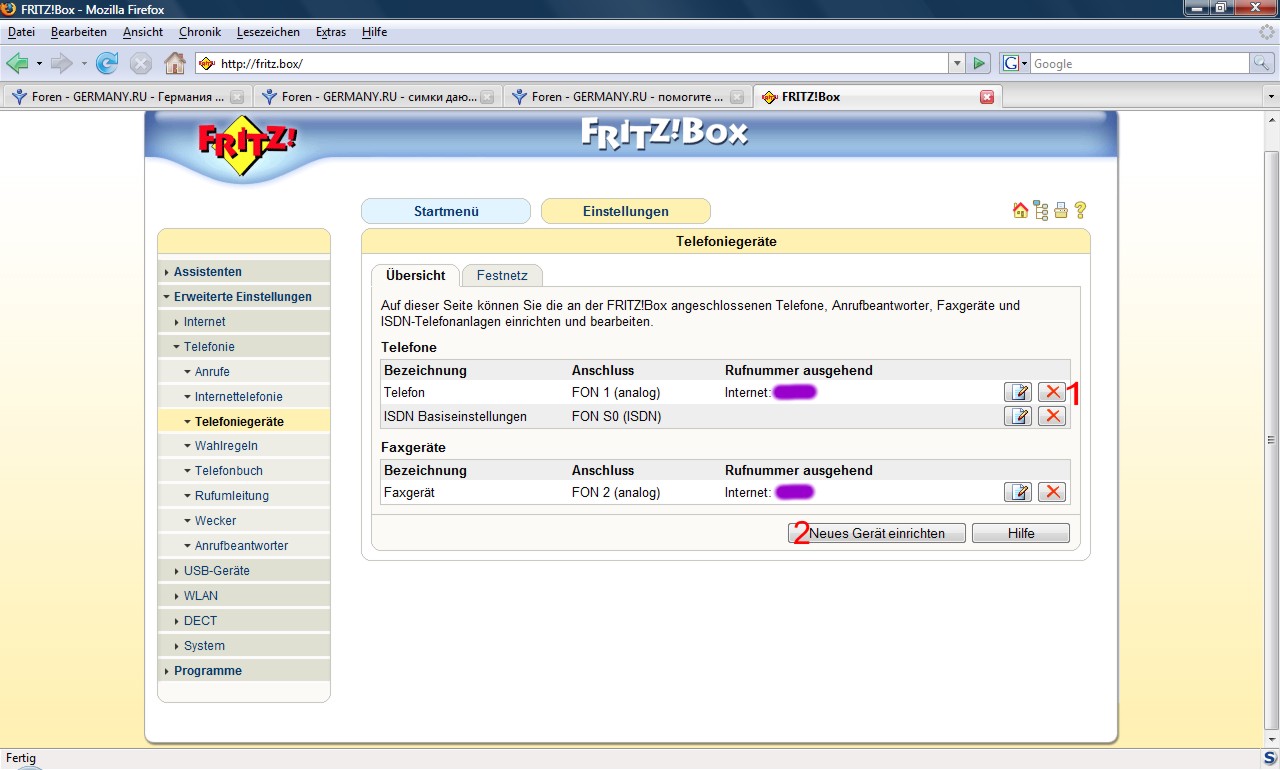This screenshot has height=770, width=1280.
Task: Click in the Google search field
Action: pyautogui.click(x=1138, y=63)
